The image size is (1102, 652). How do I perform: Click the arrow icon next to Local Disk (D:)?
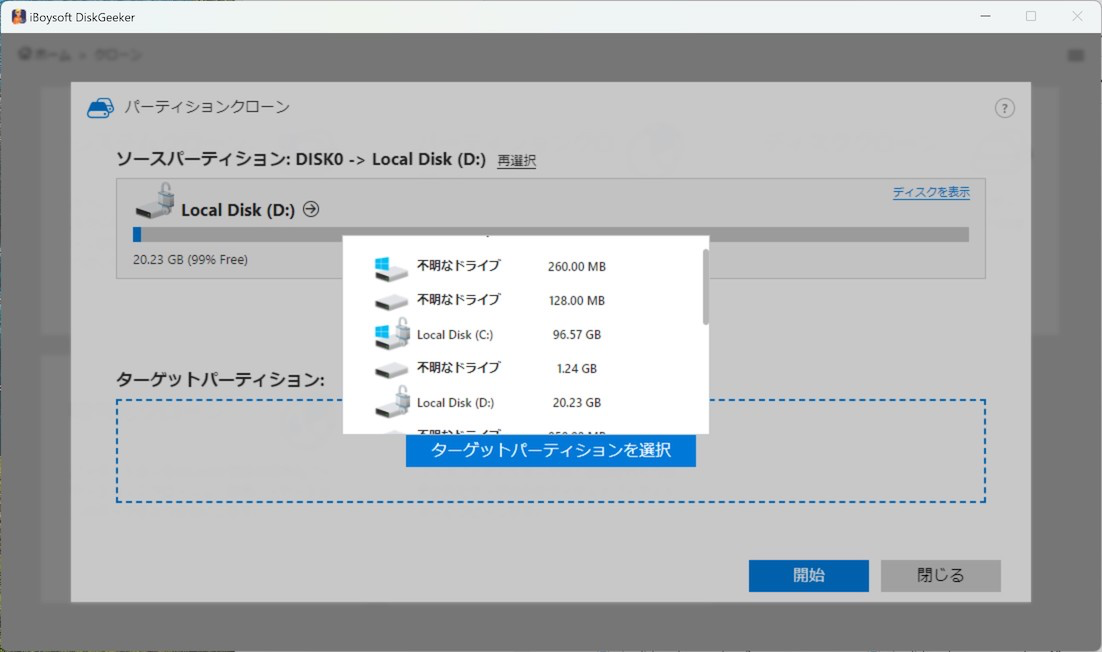(x=311, y=209)
